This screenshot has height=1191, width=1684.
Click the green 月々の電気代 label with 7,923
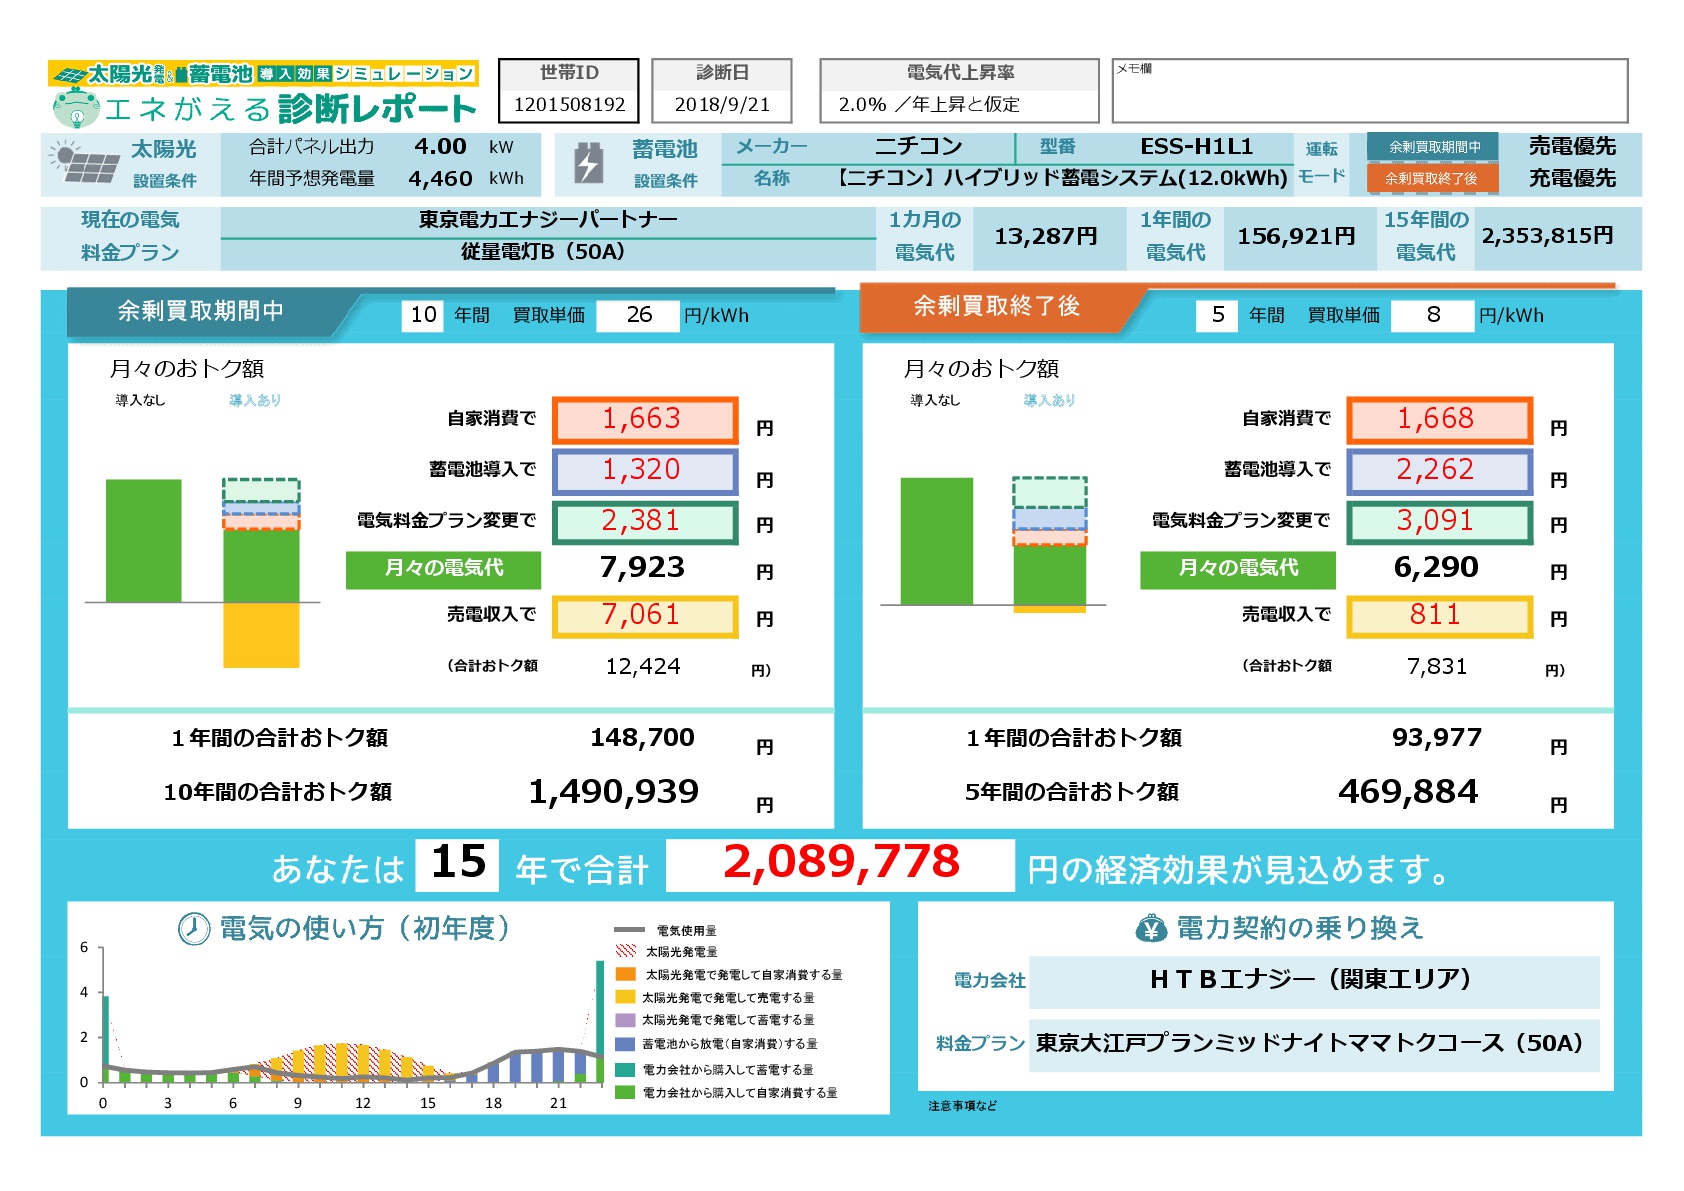pos(443,568)
